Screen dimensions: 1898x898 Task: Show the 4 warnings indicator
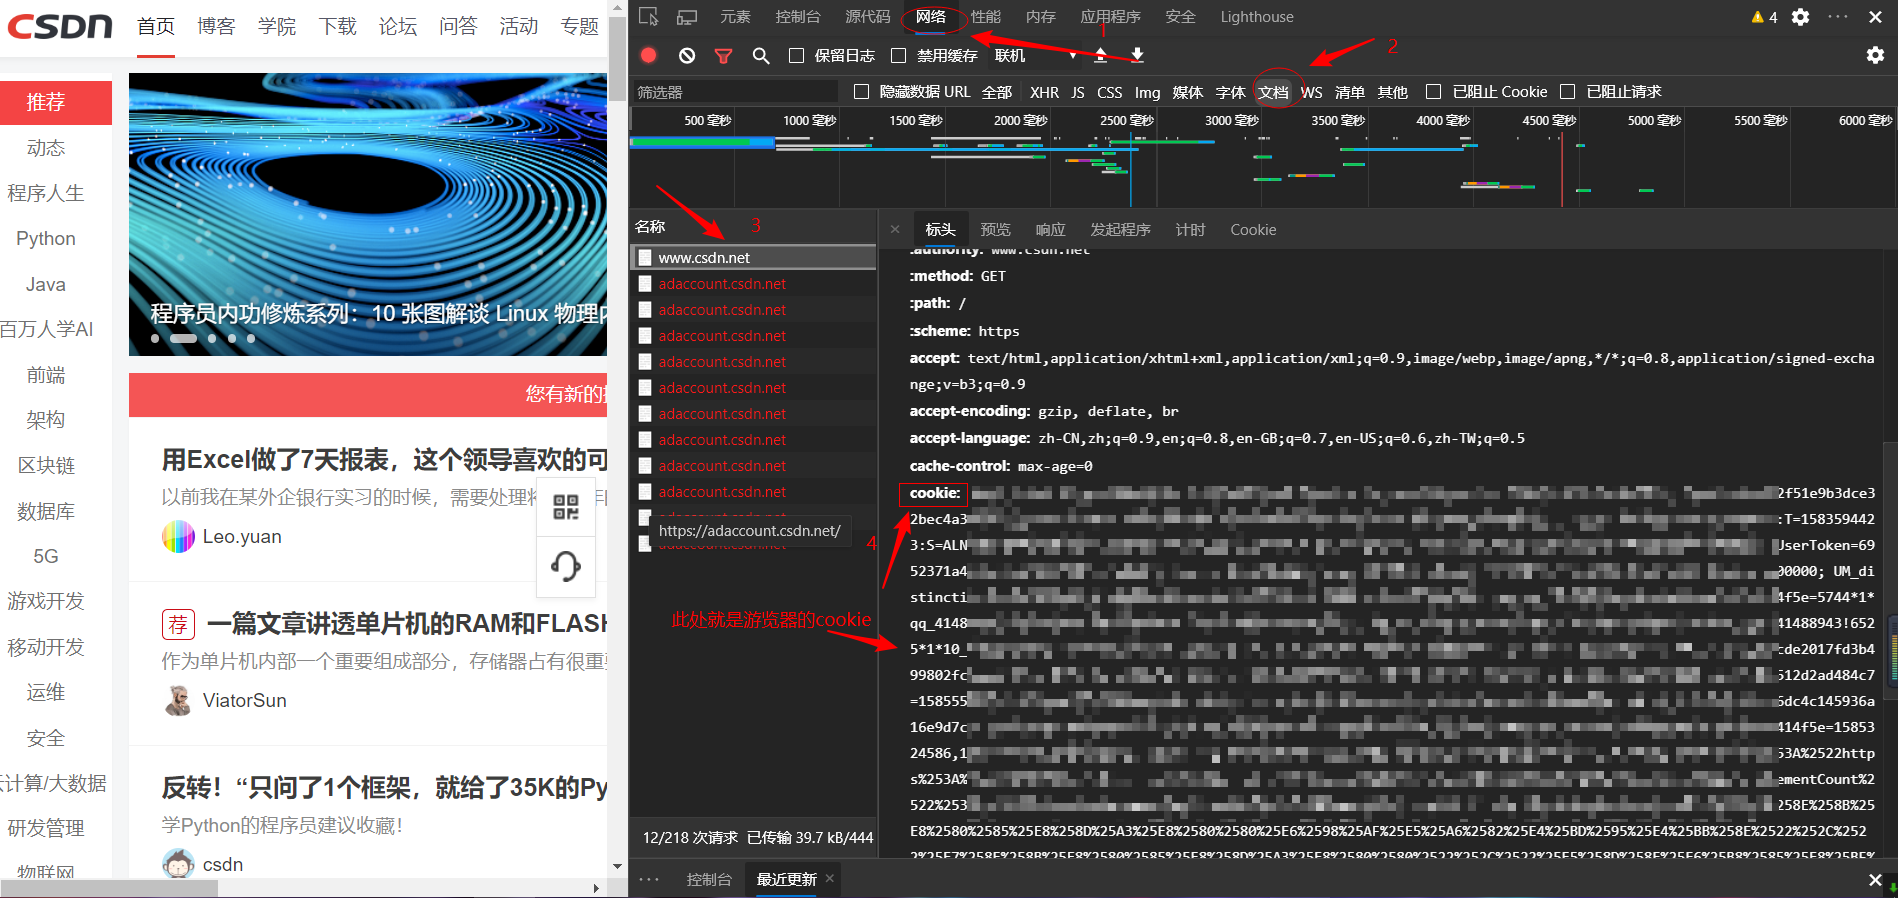(1764, 17)
